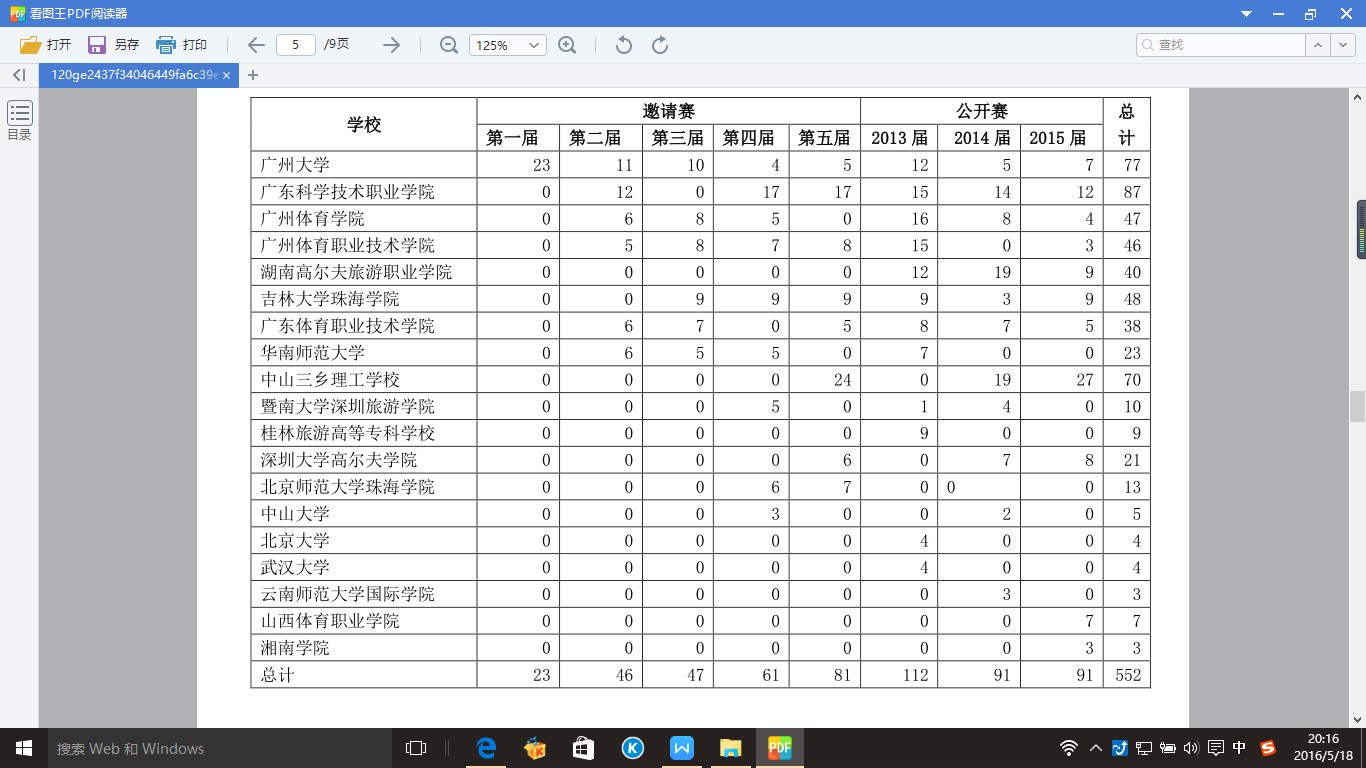Select the 湖南高尔夫旅游职业学院 row label
The image size is (1366, 768).
coord(356,272)
